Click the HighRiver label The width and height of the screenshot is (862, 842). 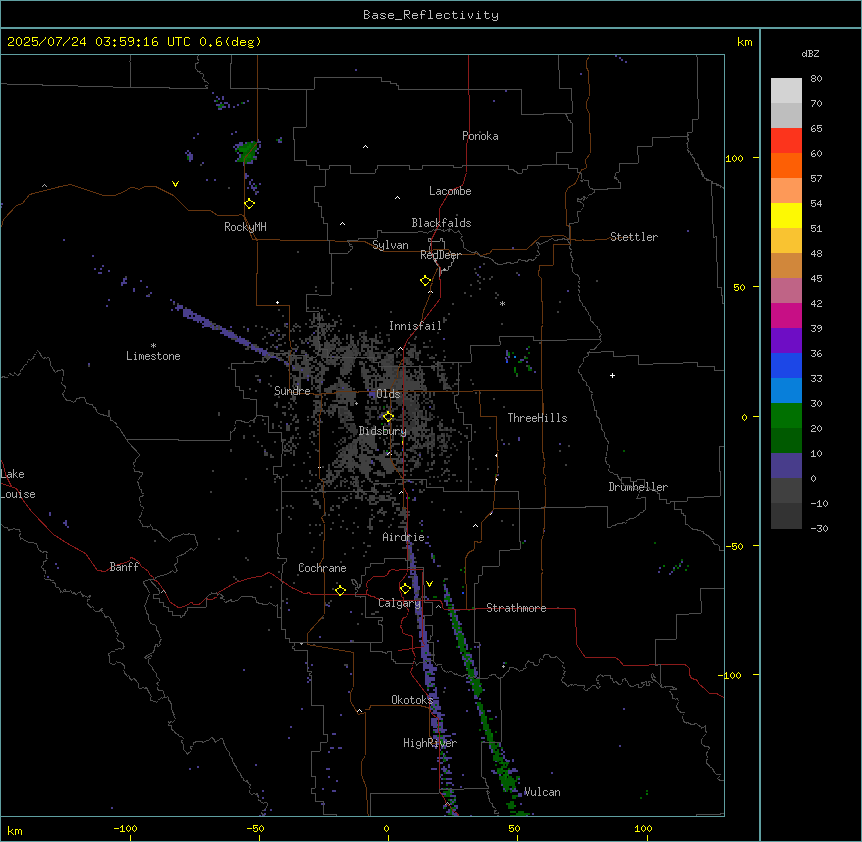click(430, 743)
